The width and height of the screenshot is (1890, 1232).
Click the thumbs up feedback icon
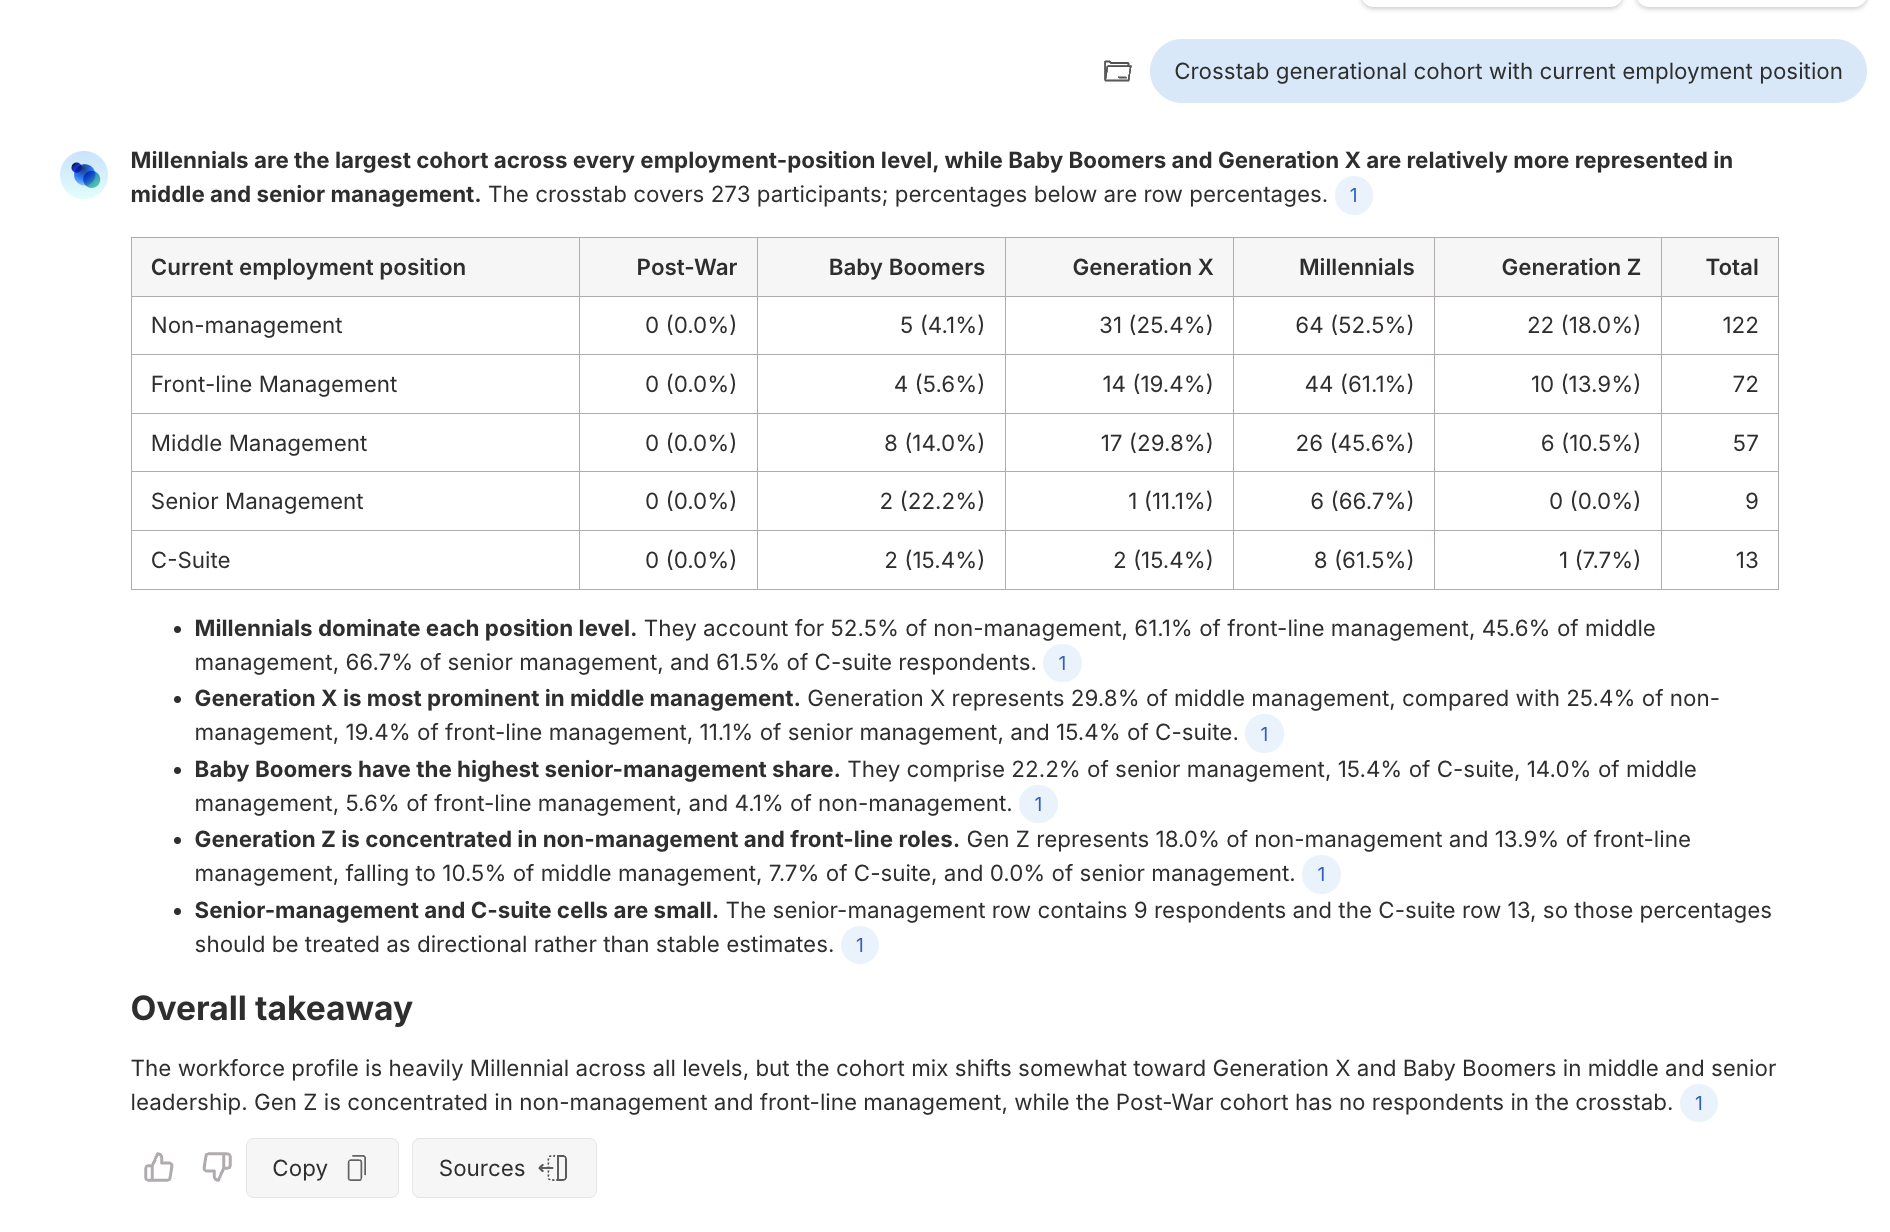click(x=159, y=1167)
